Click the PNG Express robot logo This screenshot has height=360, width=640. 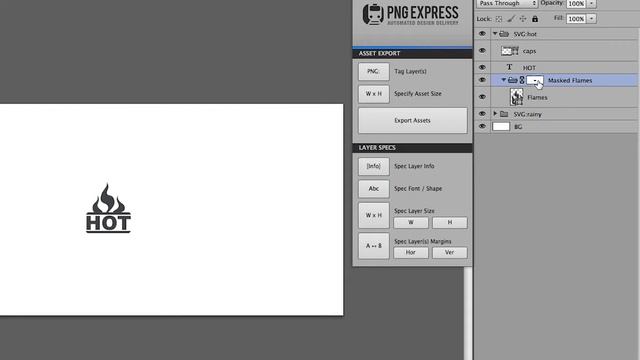(x=373, y=14)
